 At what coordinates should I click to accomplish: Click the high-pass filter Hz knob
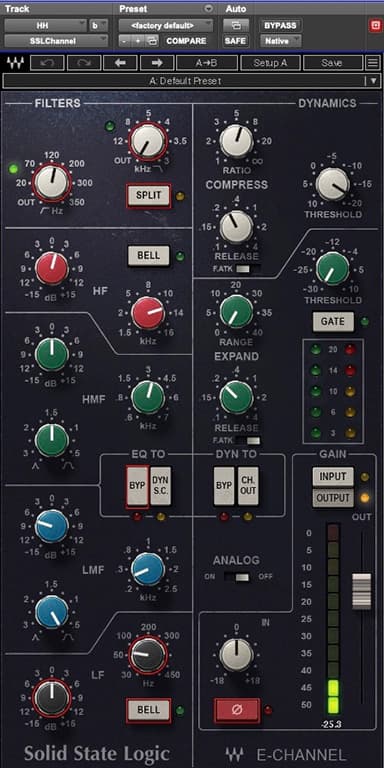[x=52, y=182]
